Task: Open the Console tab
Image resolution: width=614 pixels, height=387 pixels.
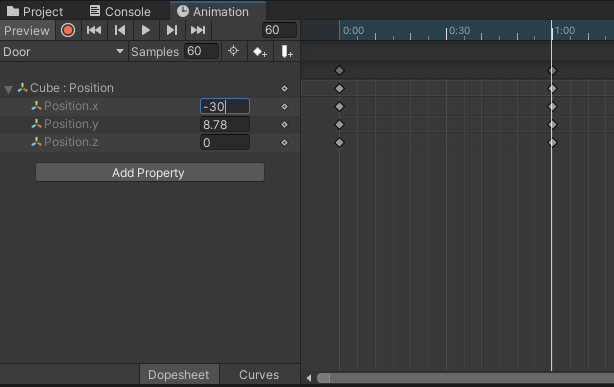Action: click(120, 11)
